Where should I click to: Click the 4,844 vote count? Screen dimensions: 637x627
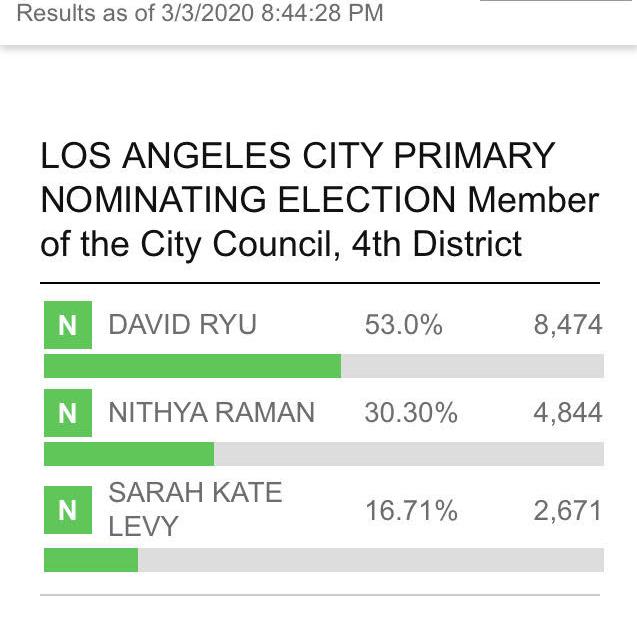[x=568, y=413]
